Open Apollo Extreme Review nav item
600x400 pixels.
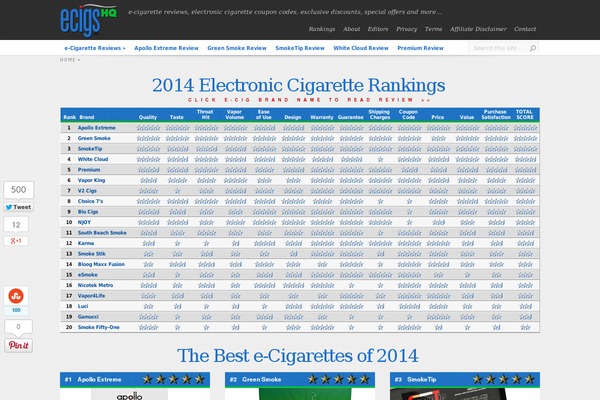click(x=166, y=48)
